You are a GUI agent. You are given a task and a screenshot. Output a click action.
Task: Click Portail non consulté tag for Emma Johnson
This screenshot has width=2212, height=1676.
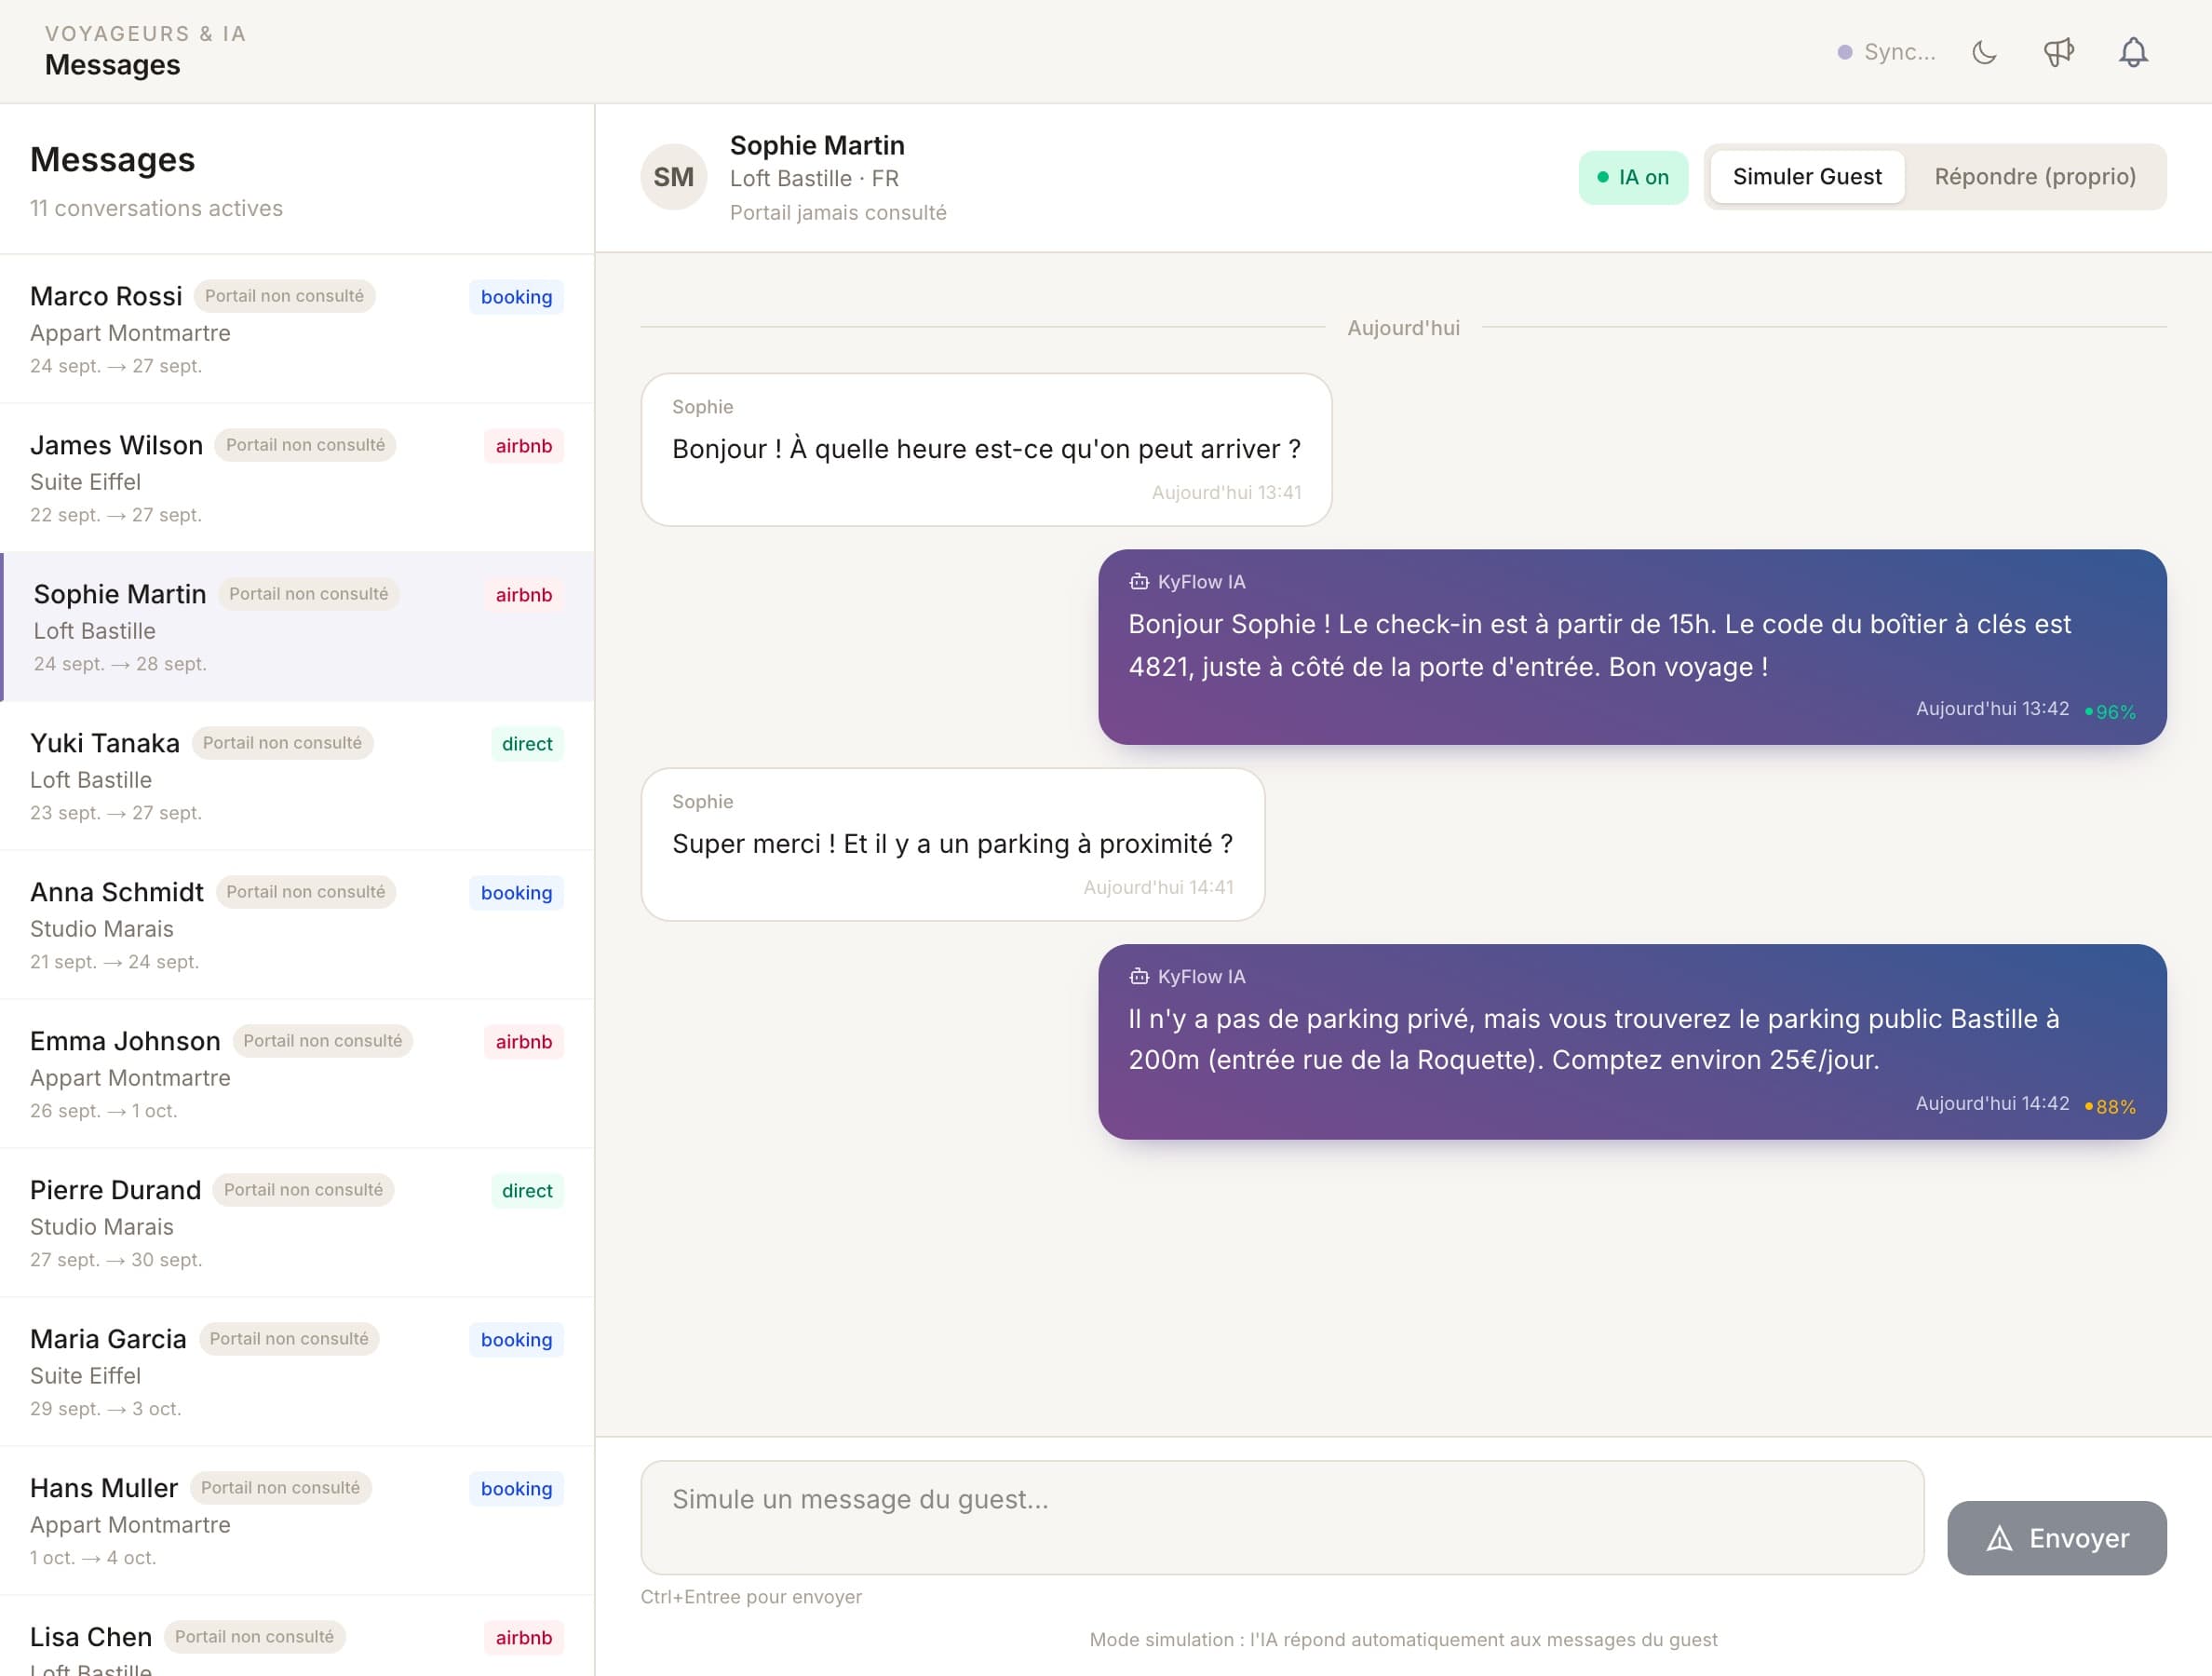click(322, 1041)
